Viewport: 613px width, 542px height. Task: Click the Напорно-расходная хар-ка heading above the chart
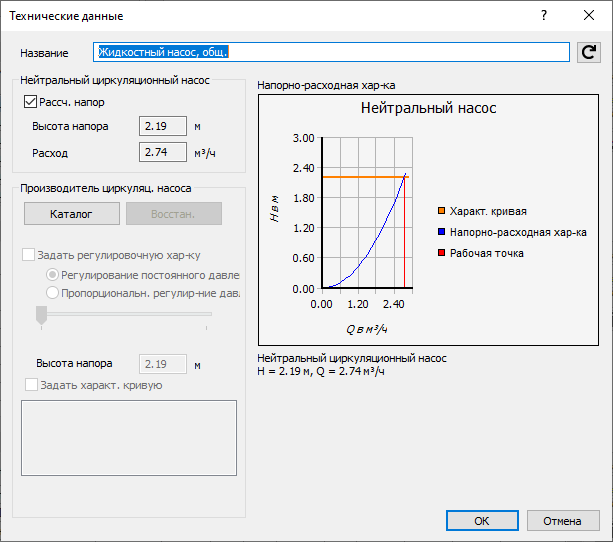click(326, 85)
